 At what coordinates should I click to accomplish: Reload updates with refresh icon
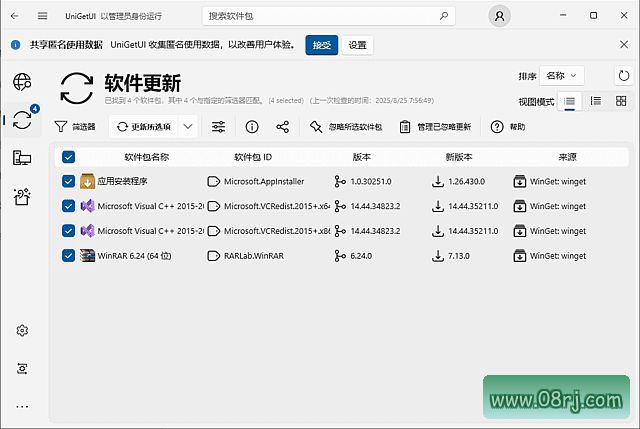pos(624,76)
